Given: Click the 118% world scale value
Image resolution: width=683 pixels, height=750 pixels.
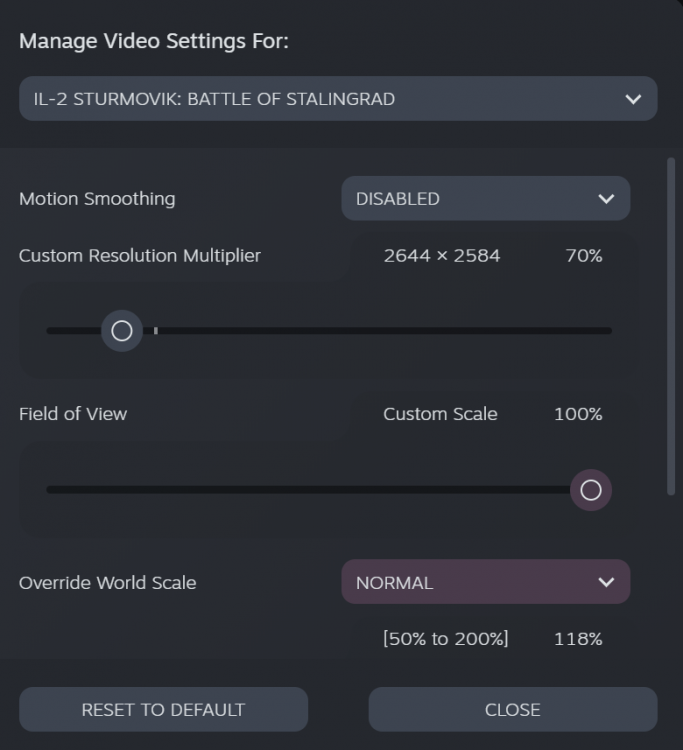Looking at the screenshot, I should pos(578,639).
